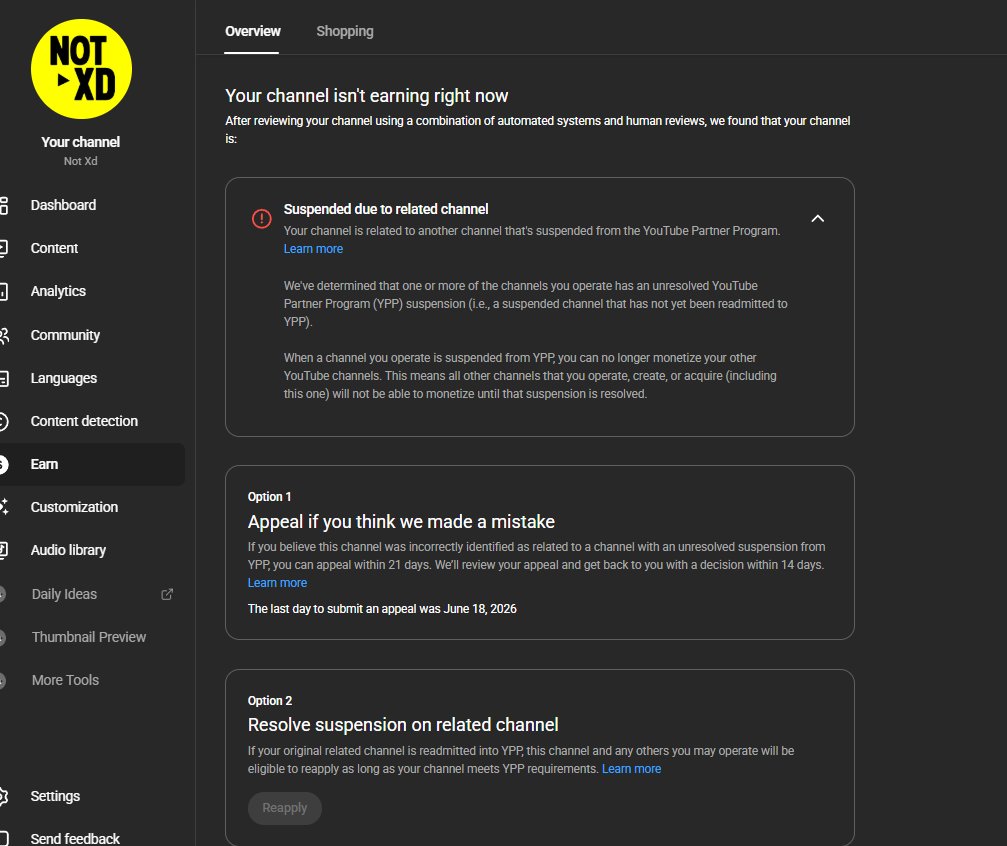Click the 'Option 1' label
Viewport: 1007px width, 846px height.
(270, 497)
